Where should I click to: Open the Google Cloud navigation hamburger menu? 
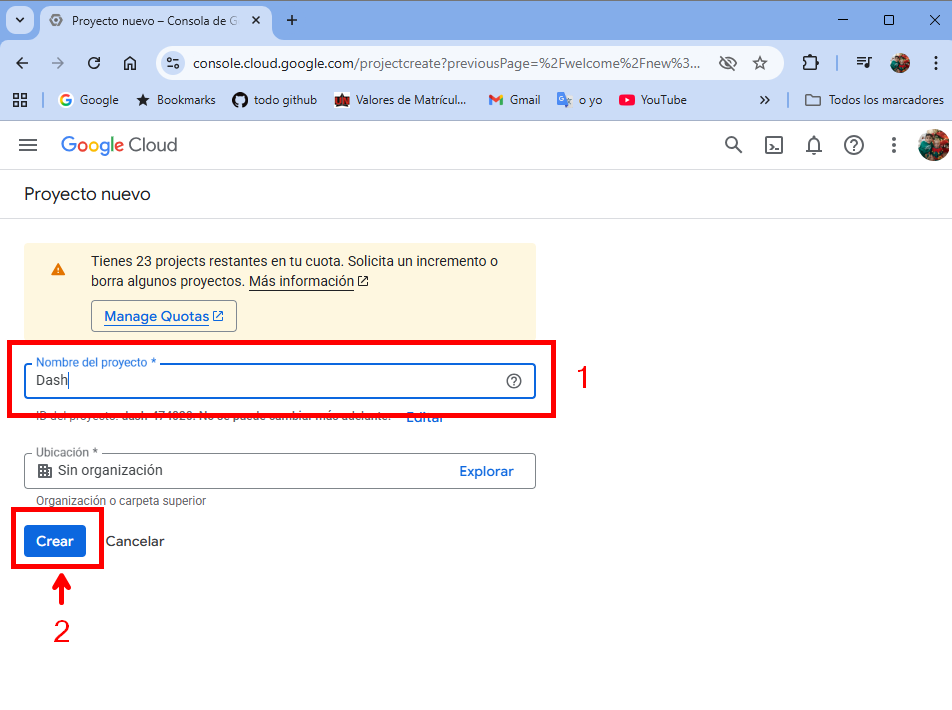tap(28, 145)
